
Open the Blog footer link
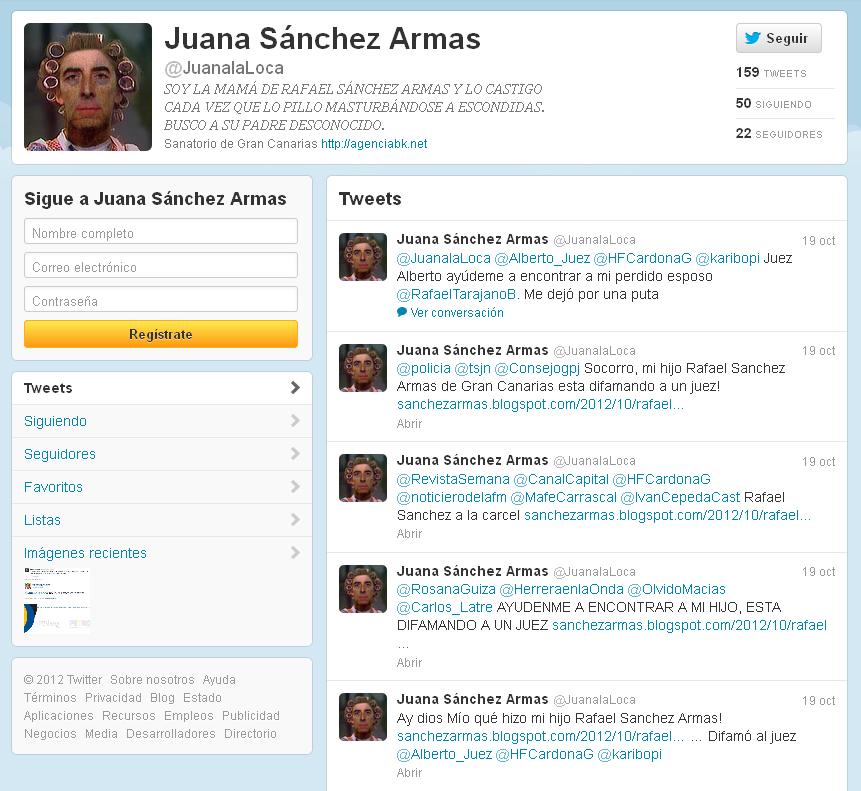click(163, 698)
